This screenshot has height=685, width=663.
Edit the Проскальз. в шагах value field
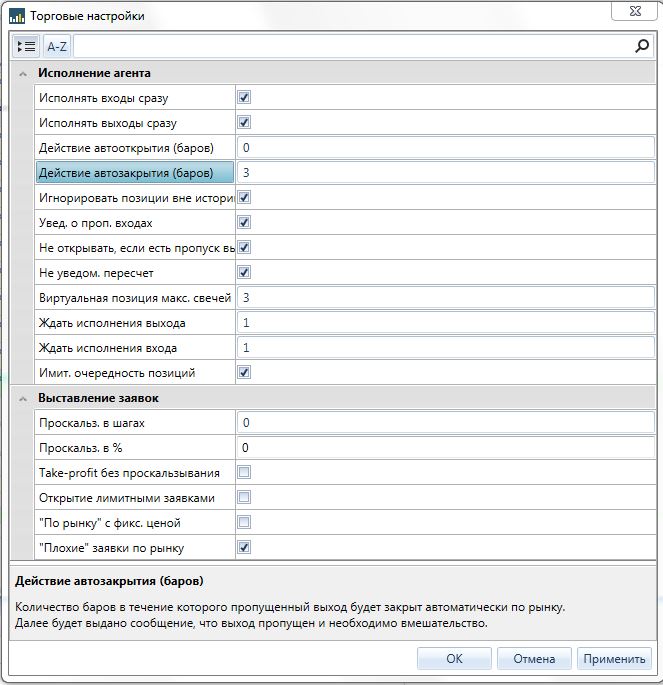tap(445, 423)
